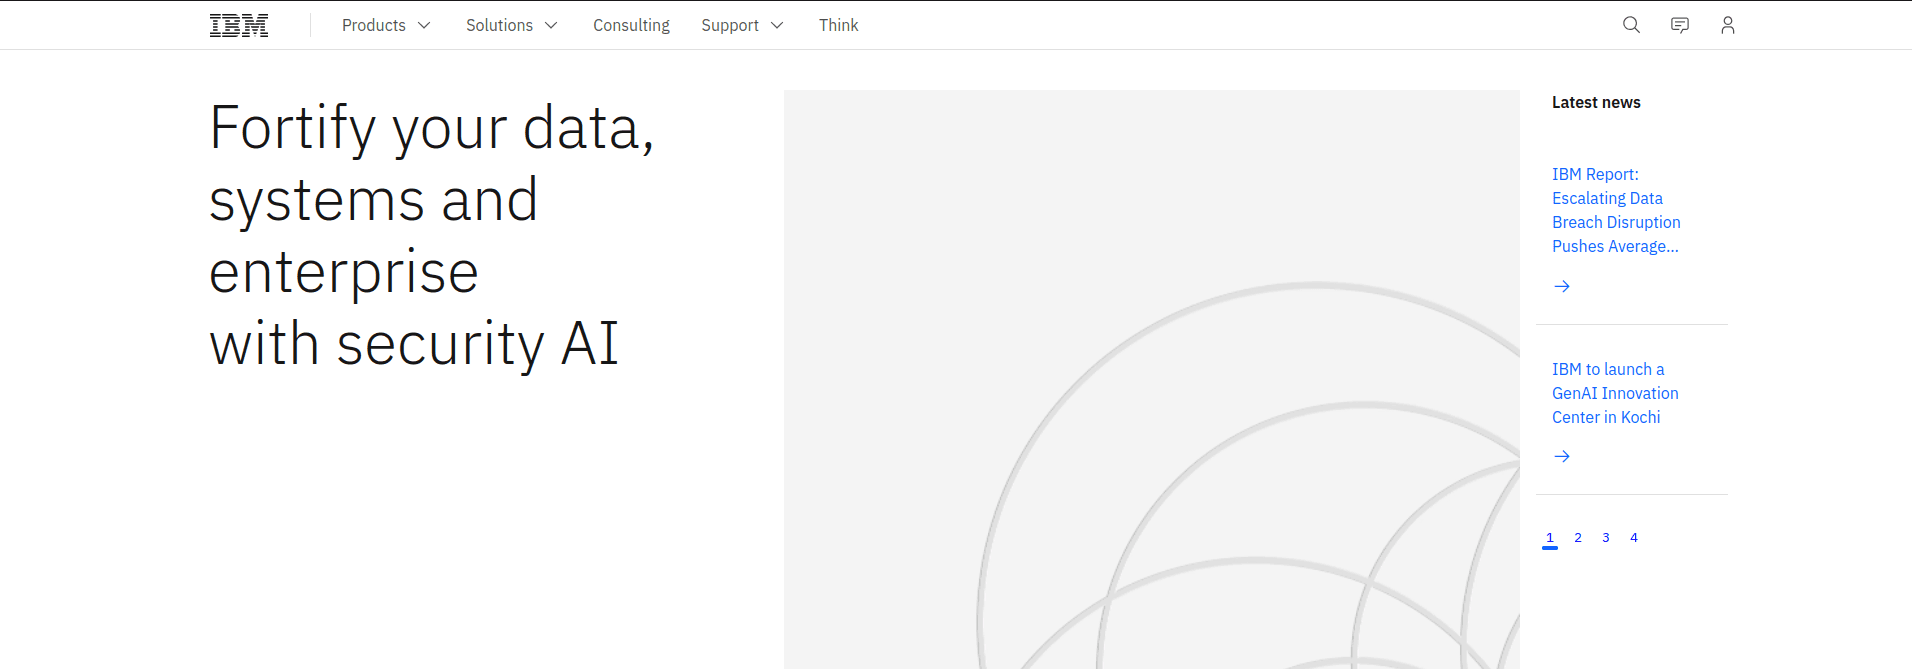This screenshot has height=669, width=1912.
Task: Open the chat bubble icon in the header
Action: (1680, 25)
